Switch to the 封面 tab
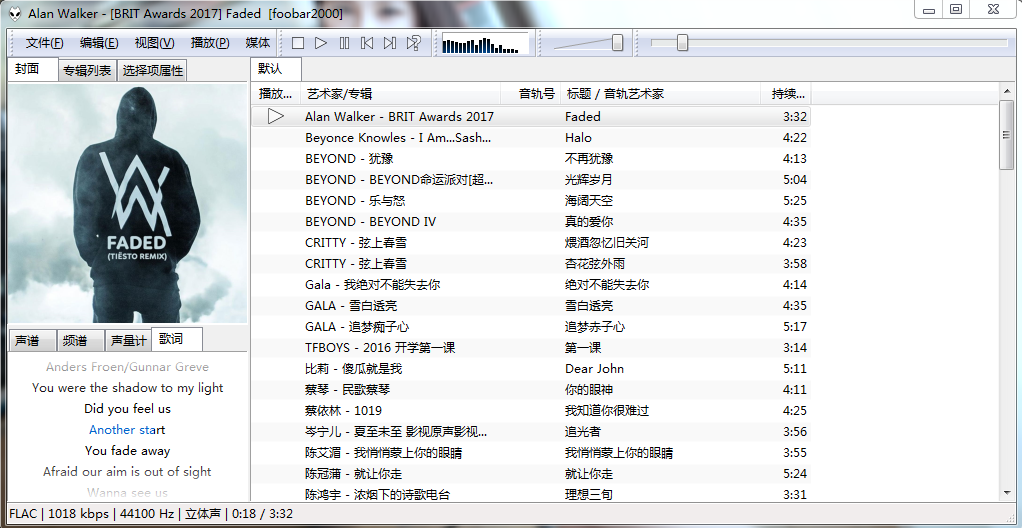This screenshot has height=528, width=1022. coord(33,69)
